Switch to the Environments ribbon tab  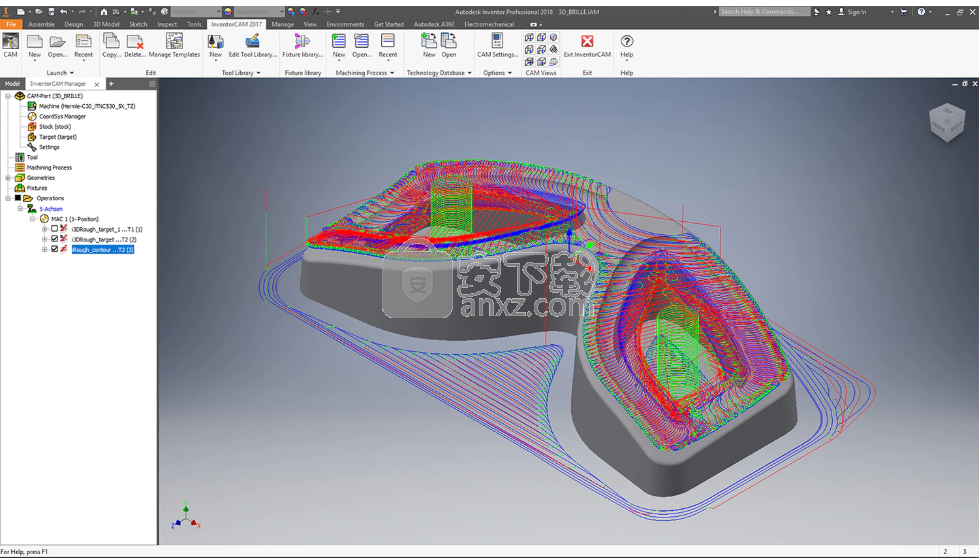[x=345, y=24]
